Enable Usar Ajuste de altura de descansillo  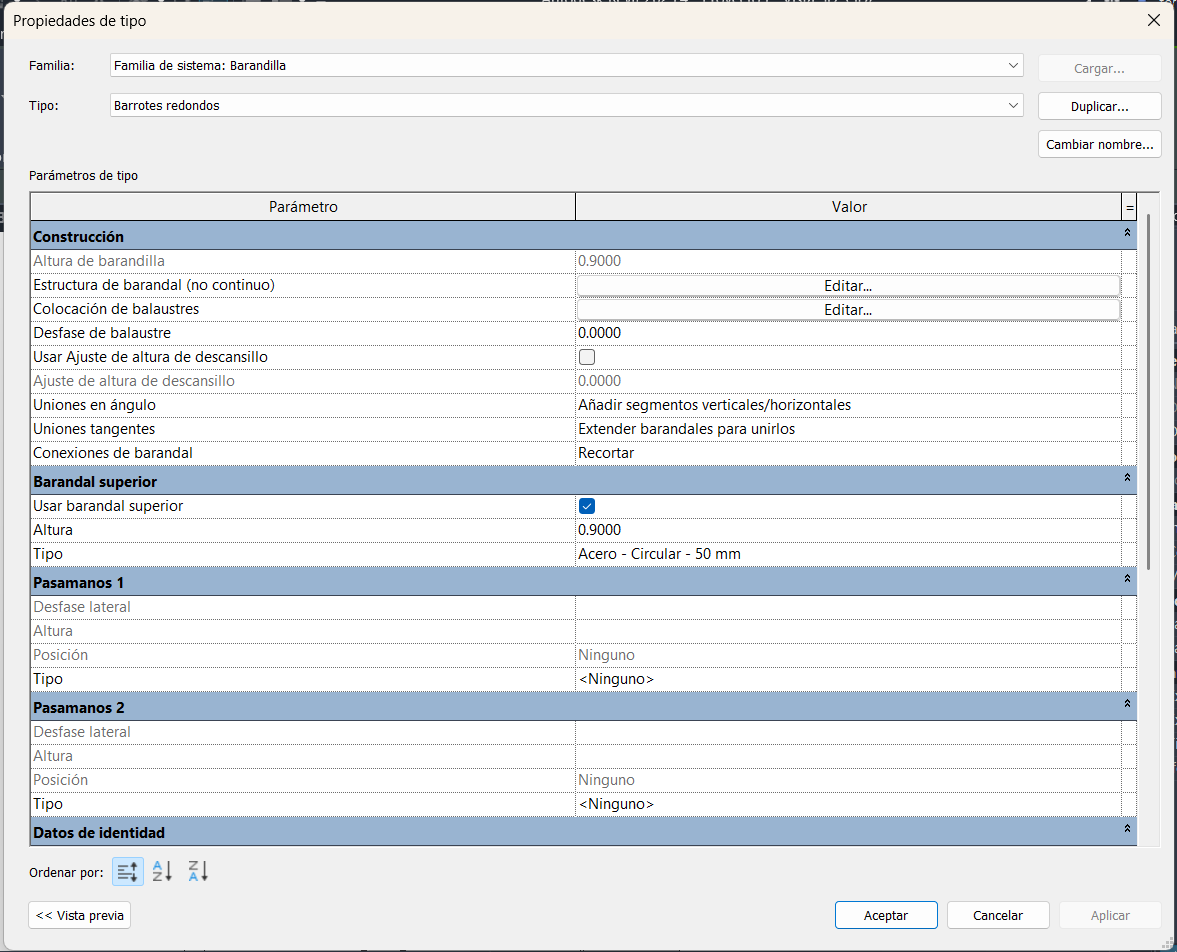(x=587, y=357)
